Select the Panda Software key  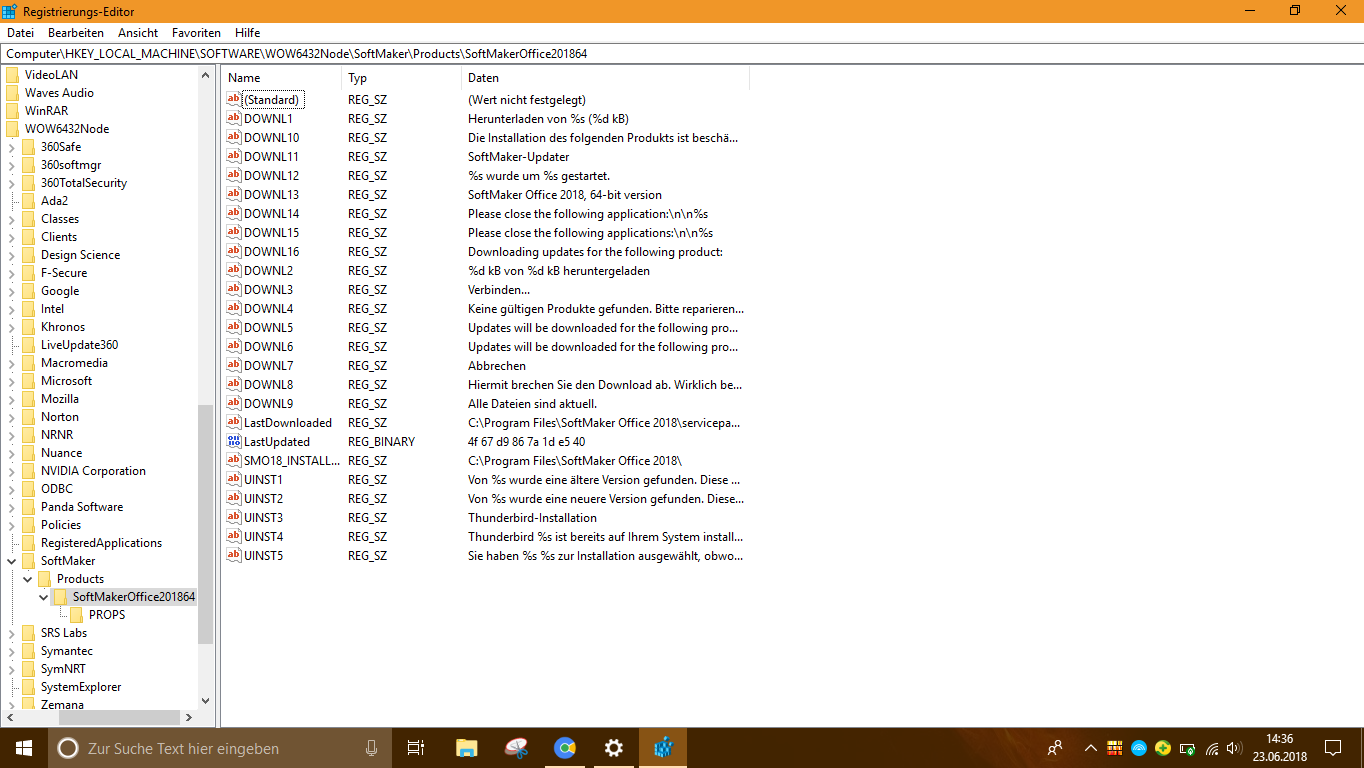[82, 507]
